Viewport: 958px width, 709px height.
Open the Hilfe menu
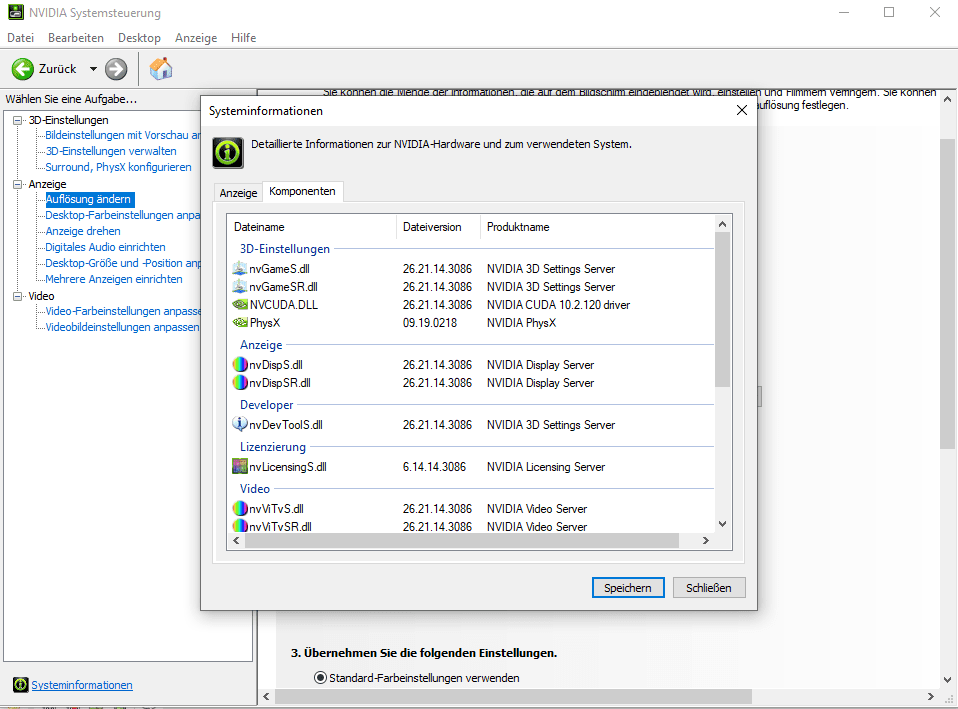point(243,38)
